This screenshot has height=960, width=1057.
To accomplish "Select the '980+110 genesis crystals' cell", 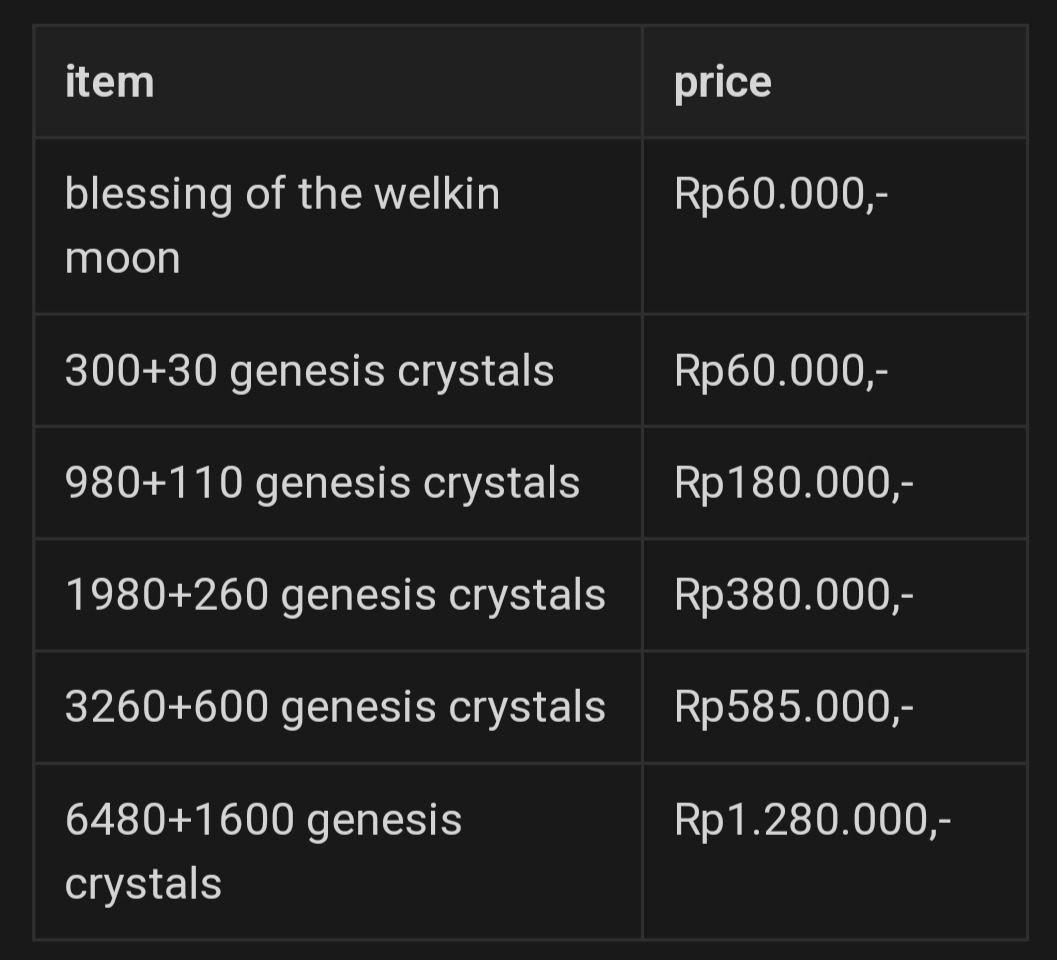I will pos(322,483).
